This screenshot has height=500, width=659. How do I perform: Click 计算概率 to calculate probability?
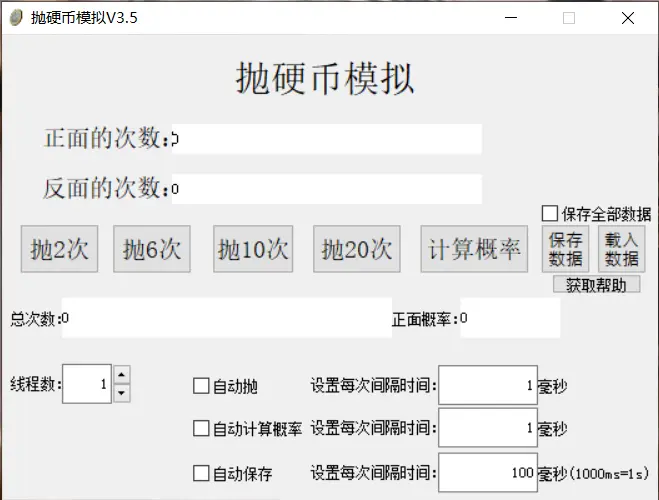pos(474,249)
